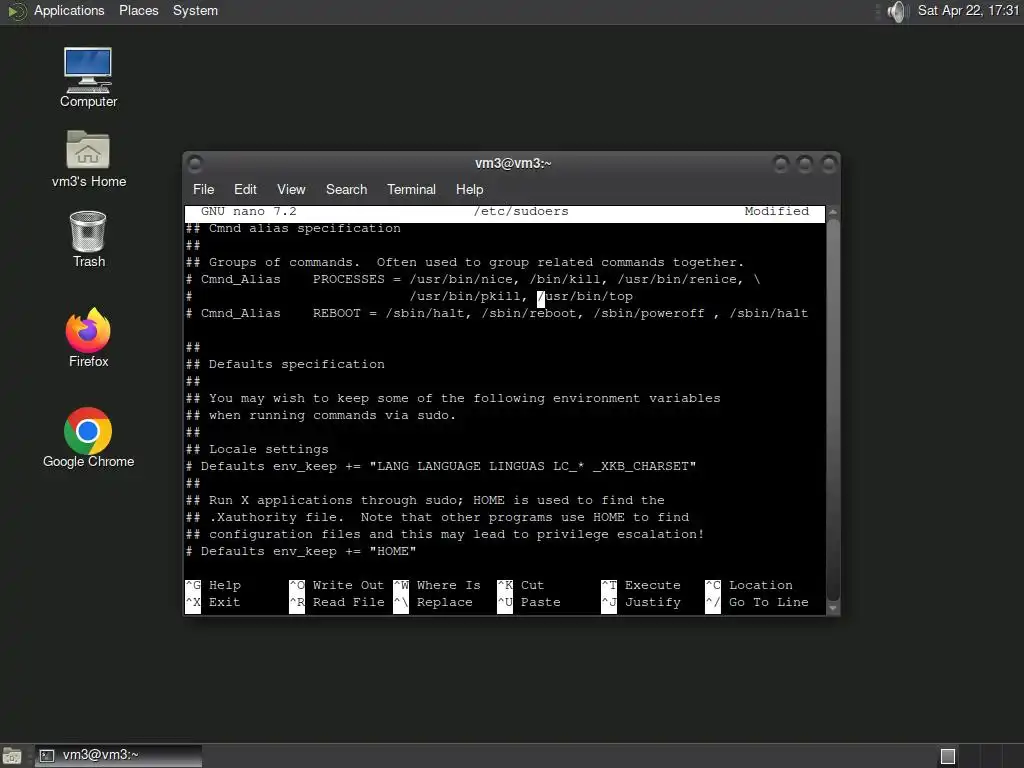The width and height of the screenshot is (1024, 768).
Task: Click '/sbin/poweroff' in the REBOOT line
Action: (649, 313)
